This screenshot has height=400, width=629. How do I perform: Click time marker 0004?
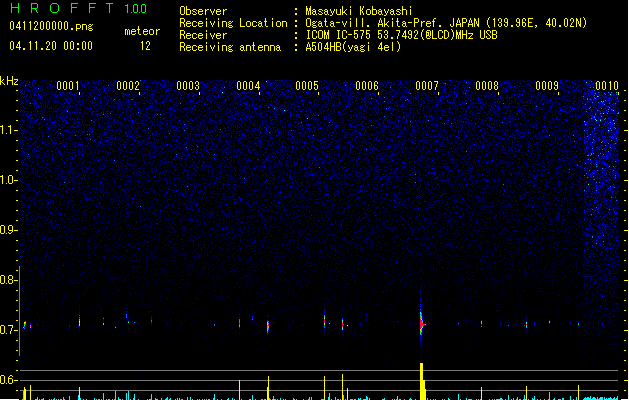tap(248, 86)
